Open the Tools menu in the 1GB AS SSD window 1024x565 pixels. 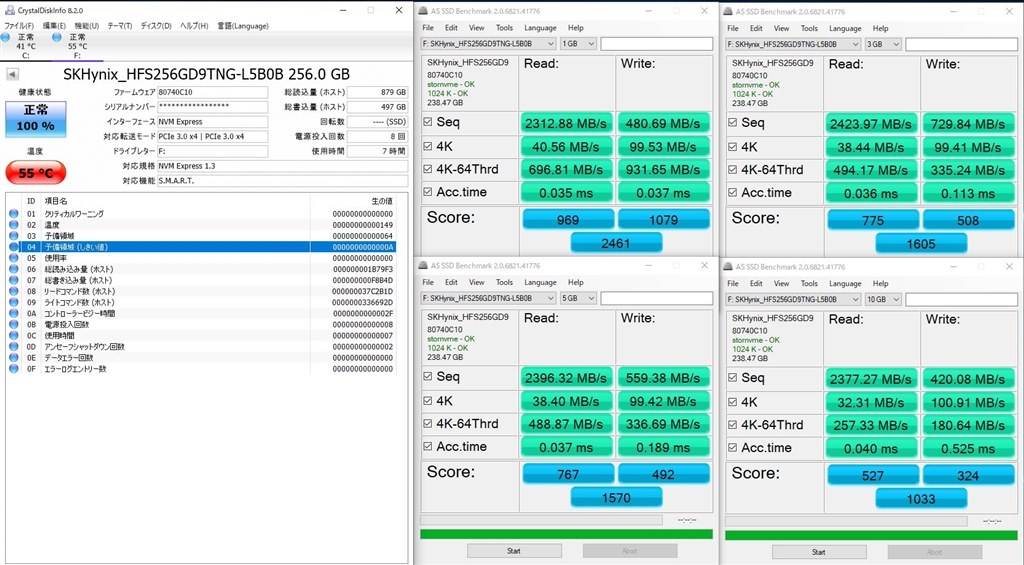pos(504,27)
